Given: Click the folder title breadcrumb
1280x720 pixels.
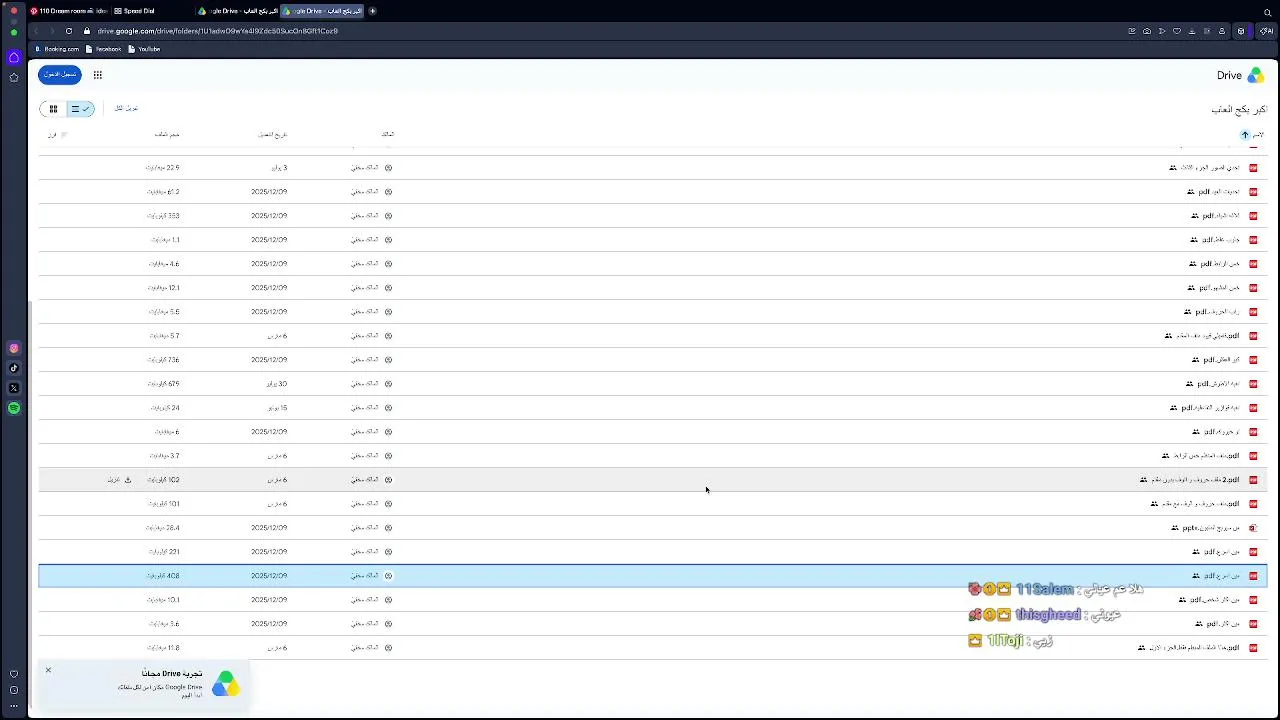Looking at the screenshot, I should pyautogui.click(x=1239, y=109).
